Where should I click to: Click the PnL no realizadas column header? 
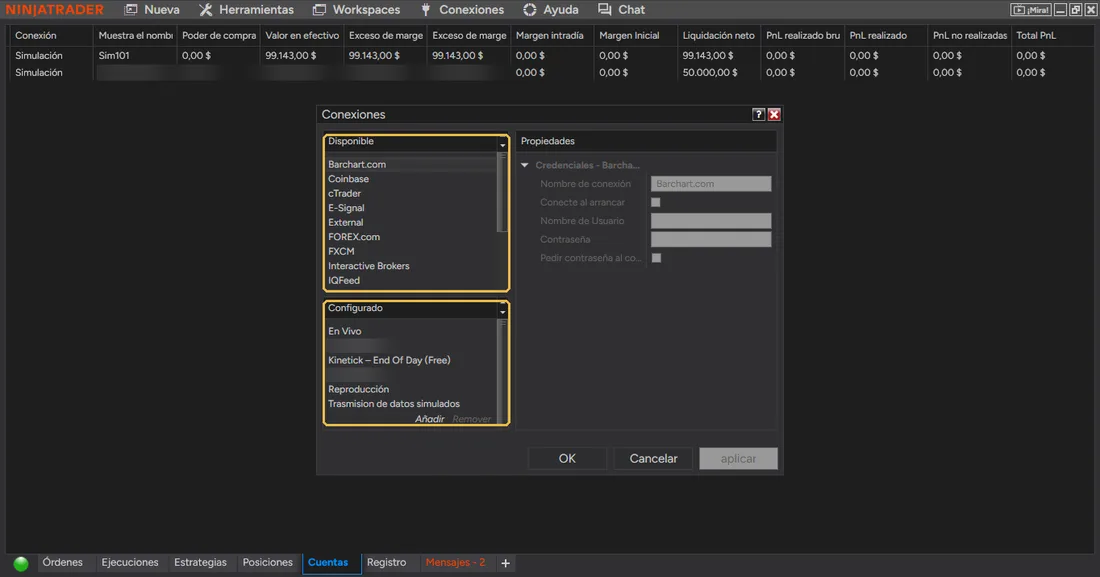point(970,35)
